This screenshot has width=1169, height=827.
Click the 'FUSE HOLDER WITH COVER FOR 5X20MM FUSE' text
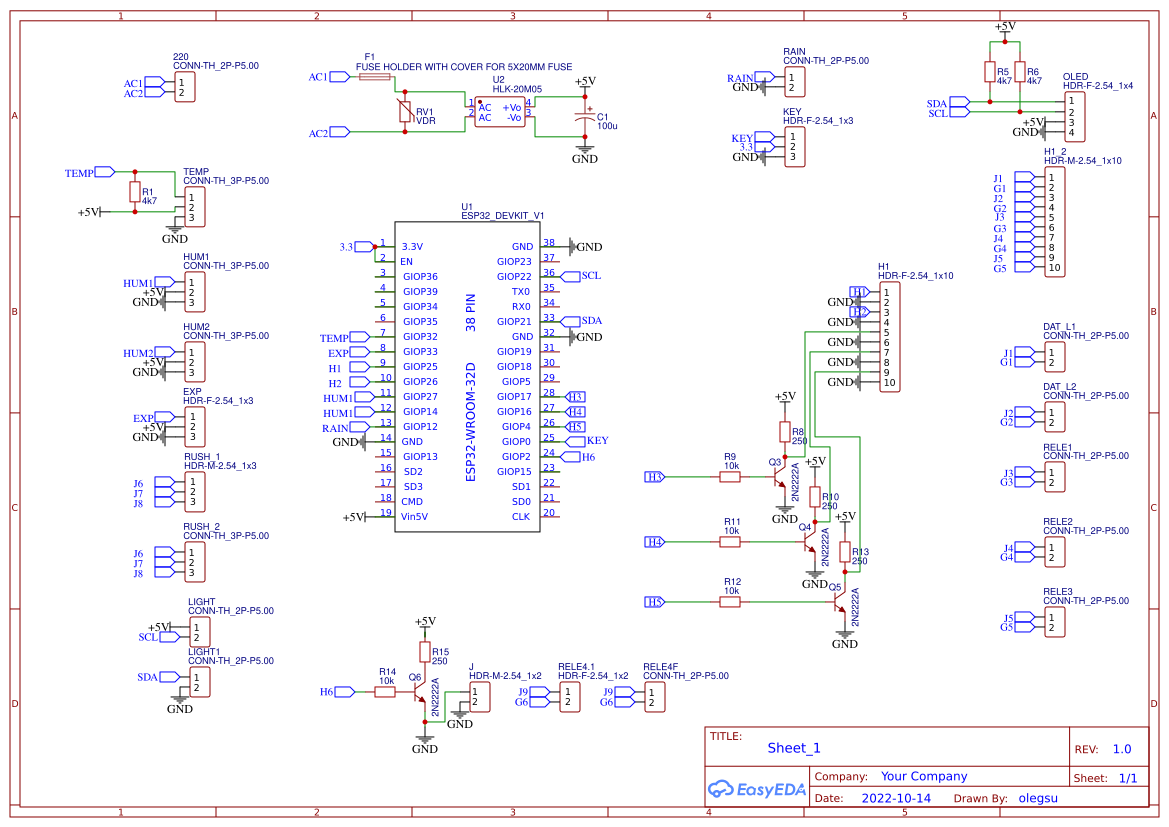click(x=464, y=66)
